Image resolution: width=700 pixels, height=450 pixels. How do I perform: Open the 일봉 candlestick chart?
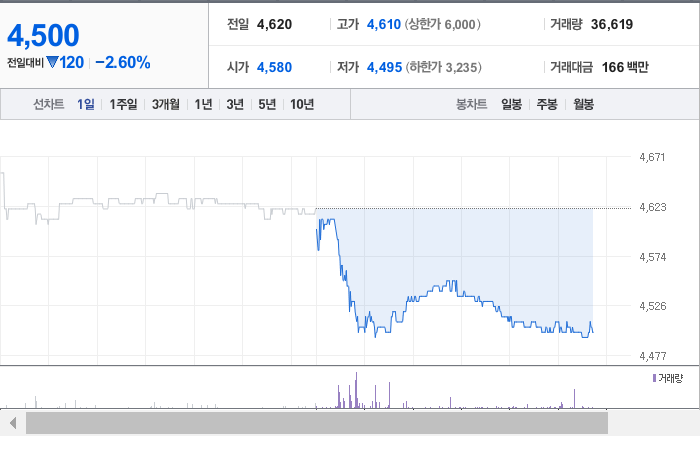tap(511, 104)
